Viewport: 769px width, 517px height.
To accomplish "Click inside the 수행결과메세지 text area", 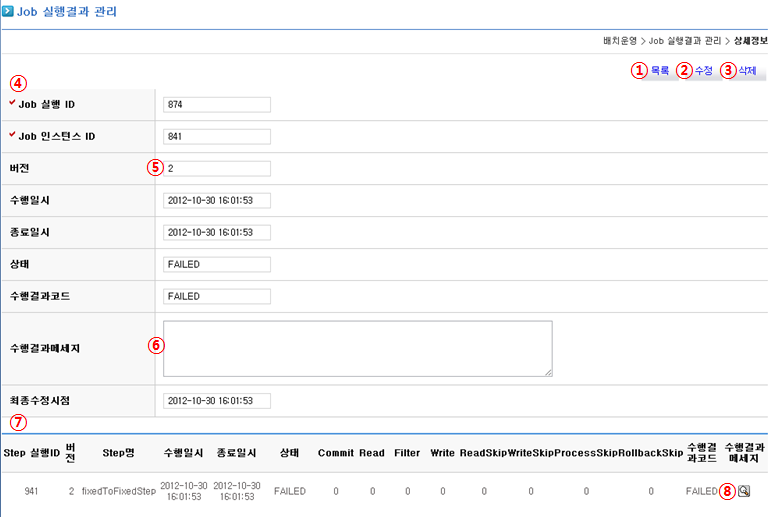I will [357, 348].
